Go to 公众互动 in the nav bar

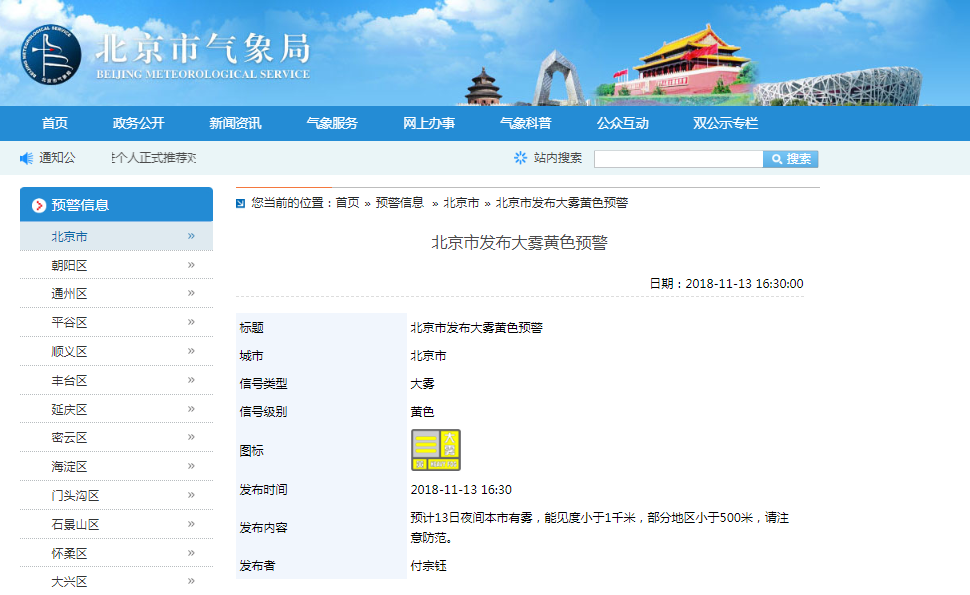point(622,123)
